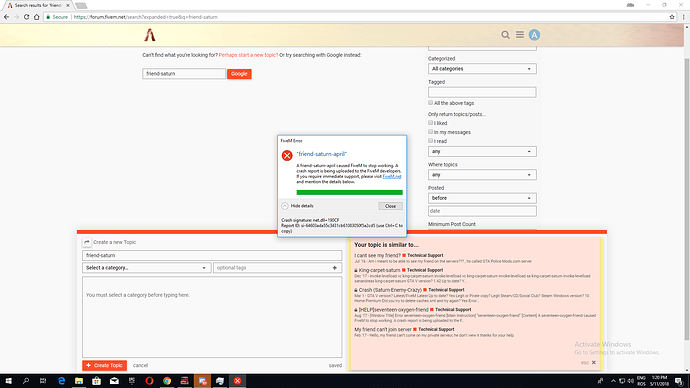Open the Posted 'before' dropdown
The height and width of the screenshot is (388, 690).
click(482, 198)
